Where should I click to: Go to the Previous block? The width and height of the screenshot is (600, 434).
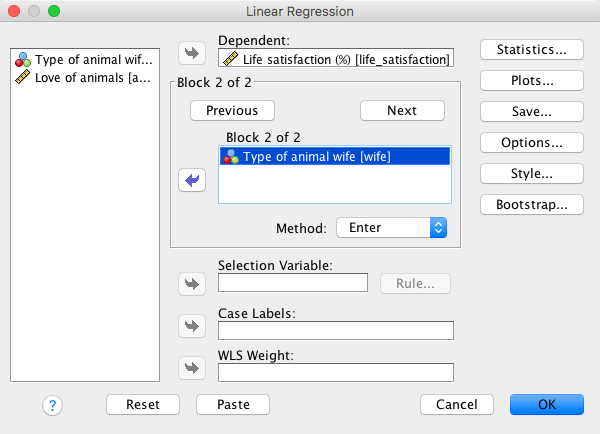(x=232, y=110)
